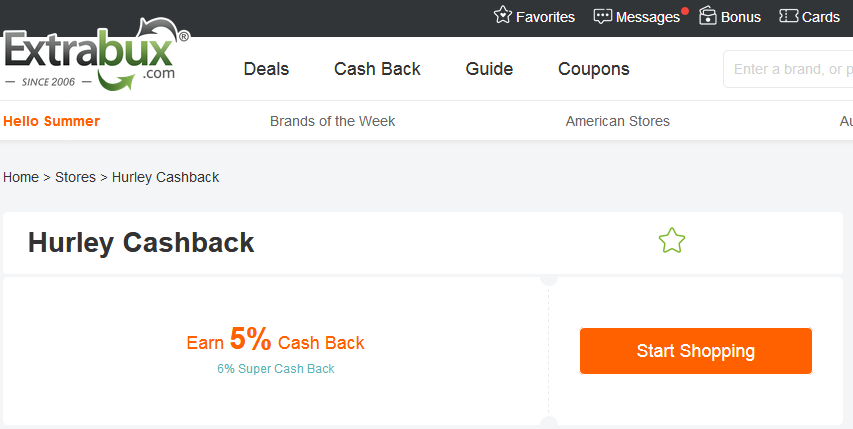Image resolution: width=853 pixels, height=429 pixels.
Task: Click the 6% Super Cash Back text
Action: click(x=276, y=369)
